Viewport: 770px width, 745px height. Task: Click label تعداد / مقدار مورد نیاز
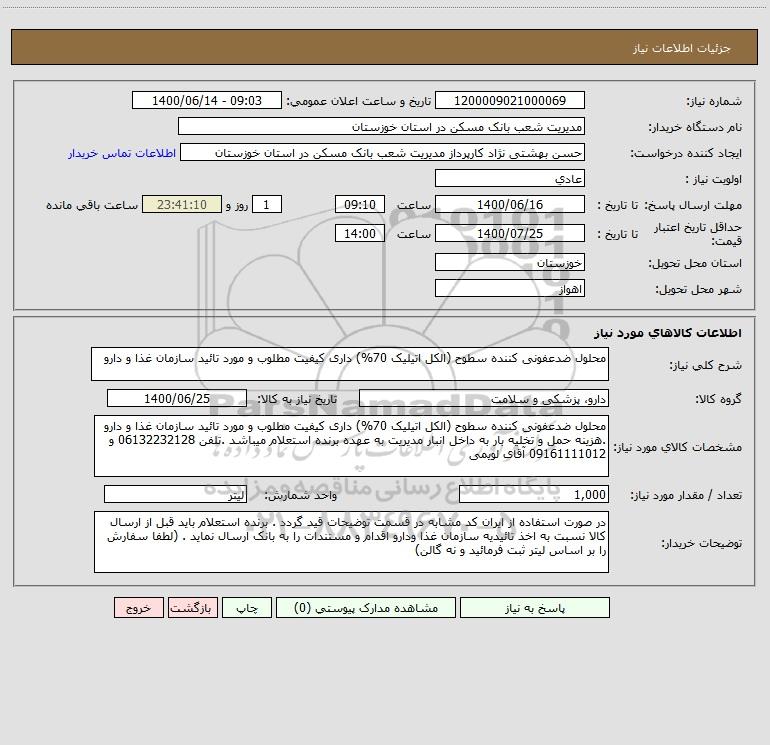click(686, 496)
